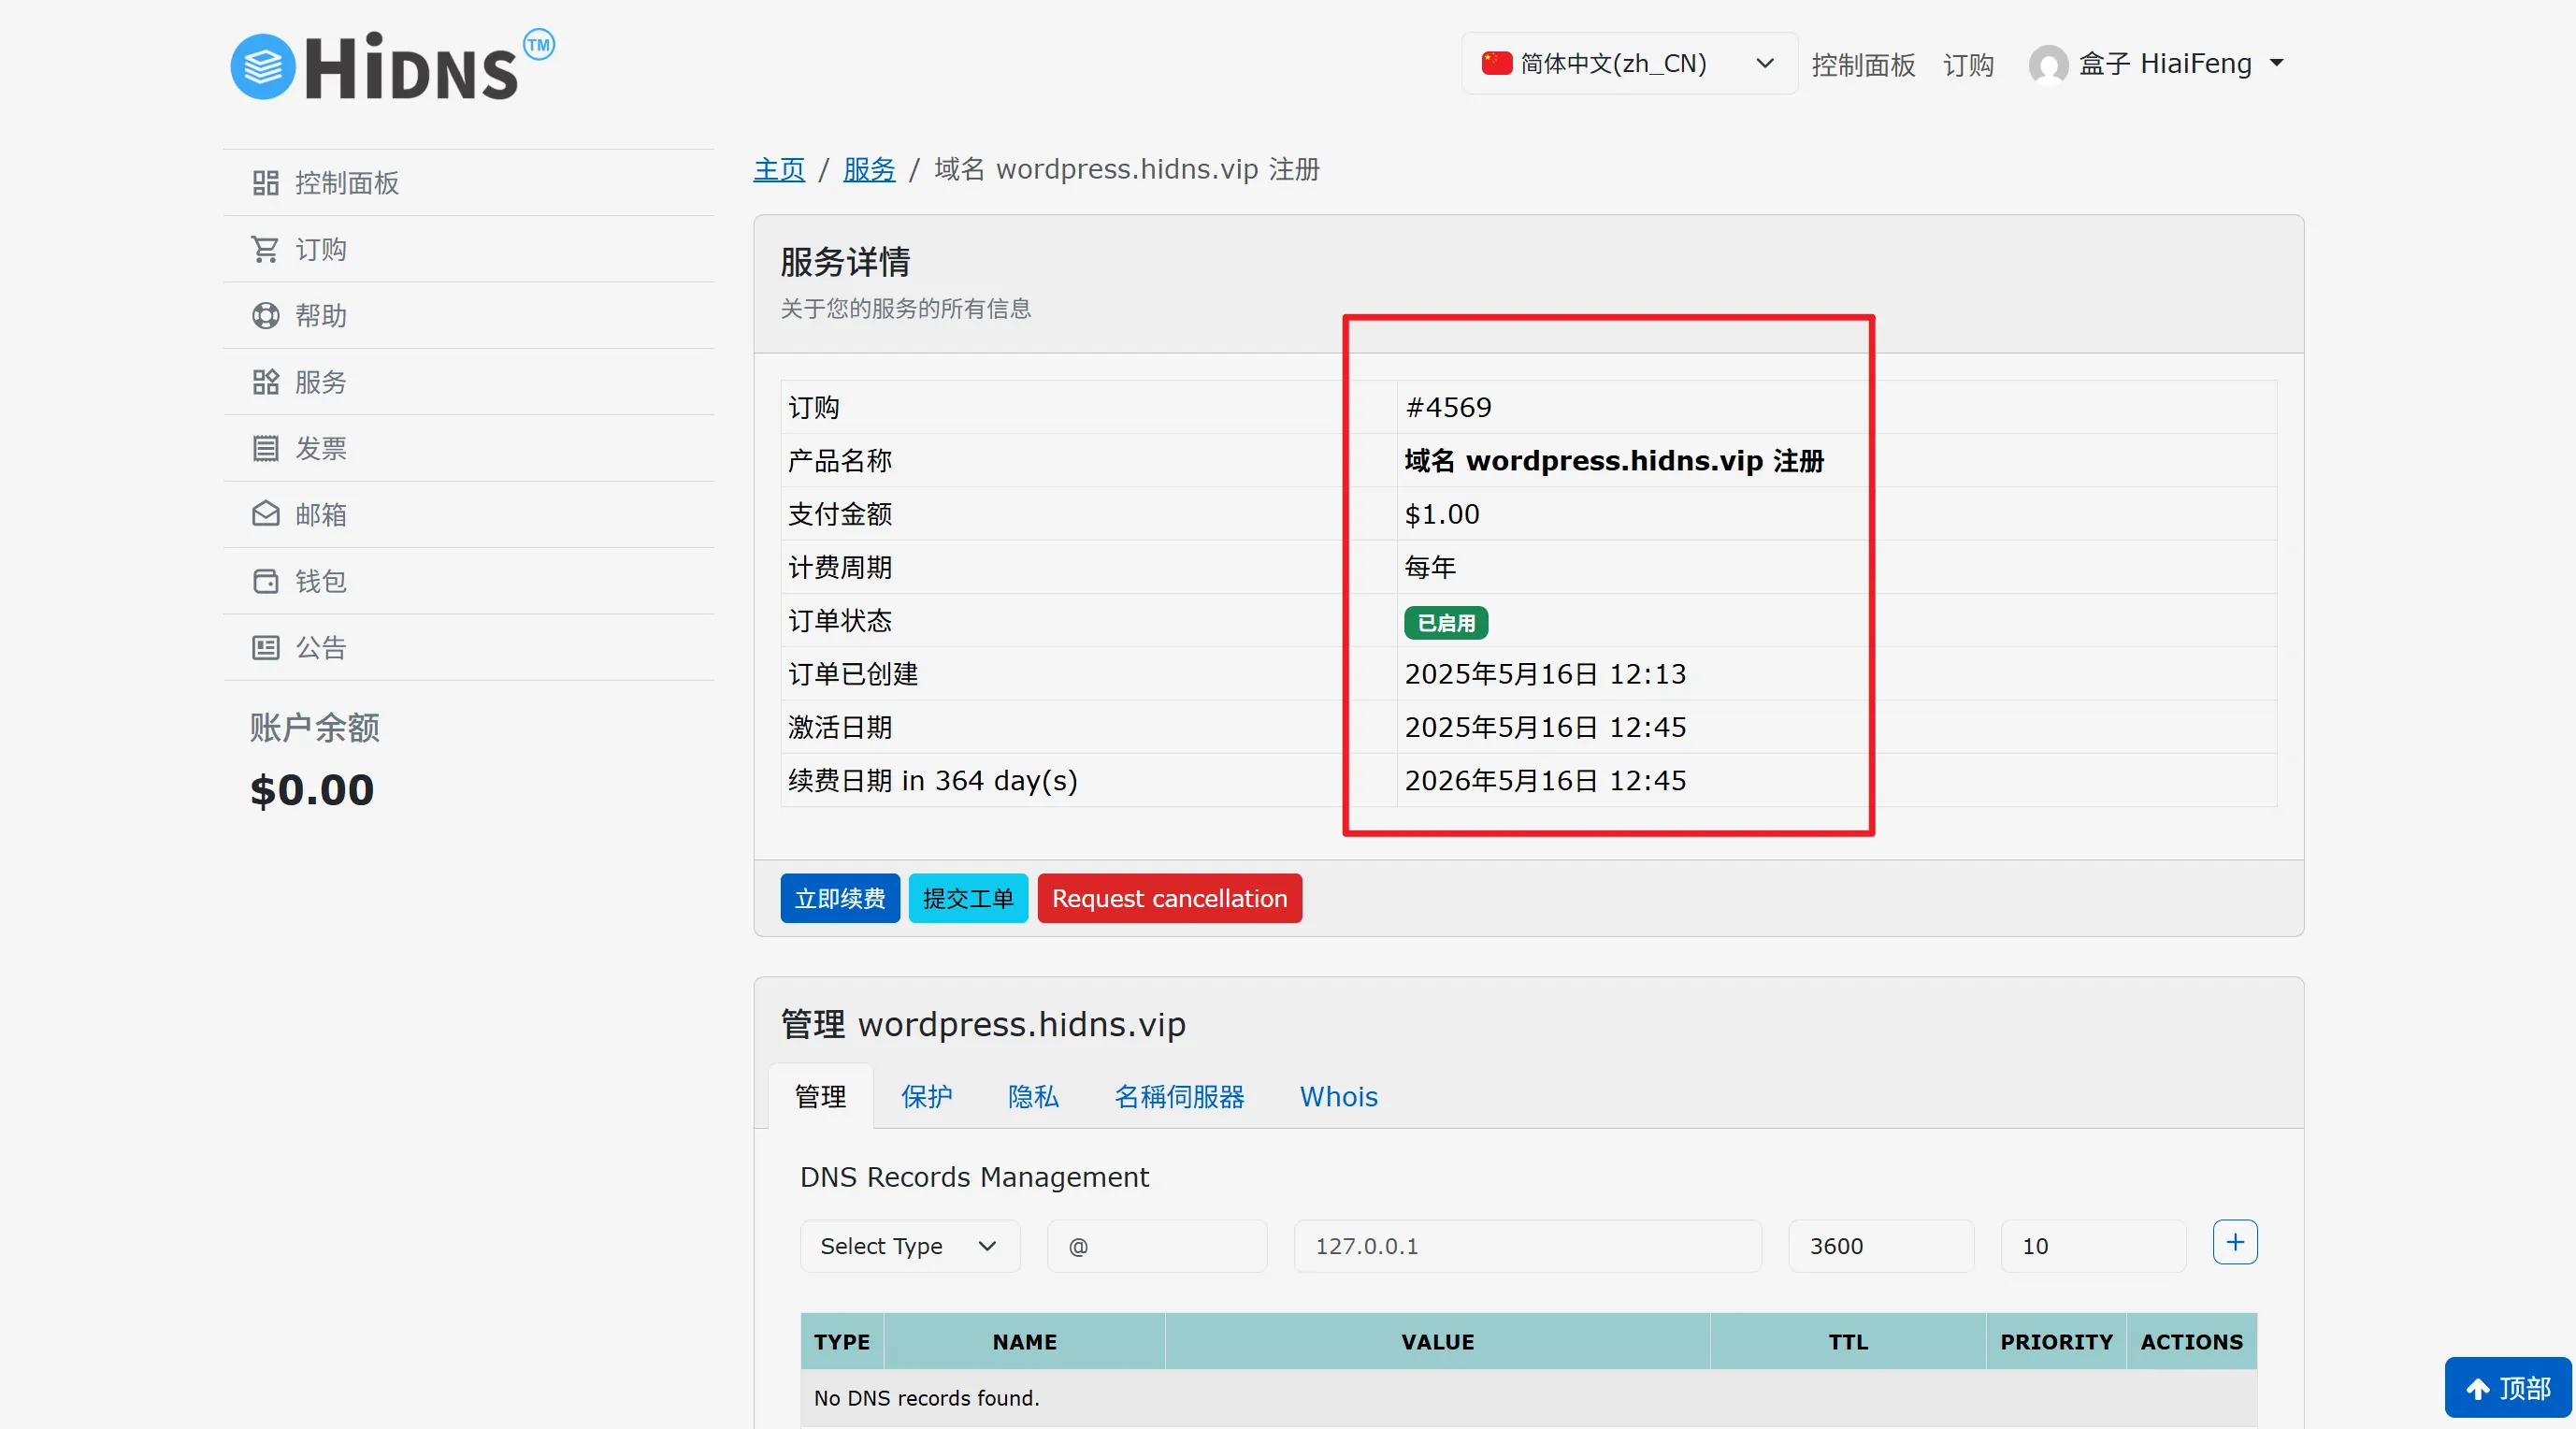
Task: Click the bold product name 域名 wordpress.hidns.vip 注册
Action: 1614,460
